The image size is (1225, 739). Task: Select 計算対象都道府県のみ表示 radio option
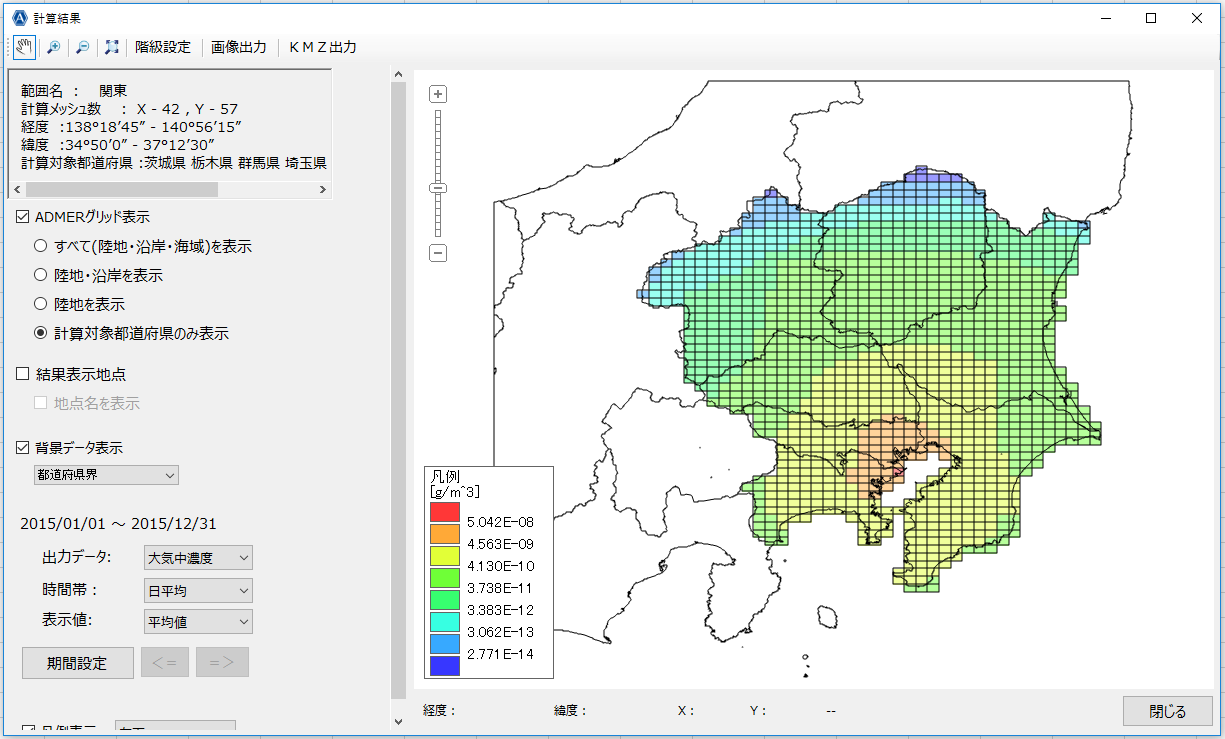click(41, 333)
